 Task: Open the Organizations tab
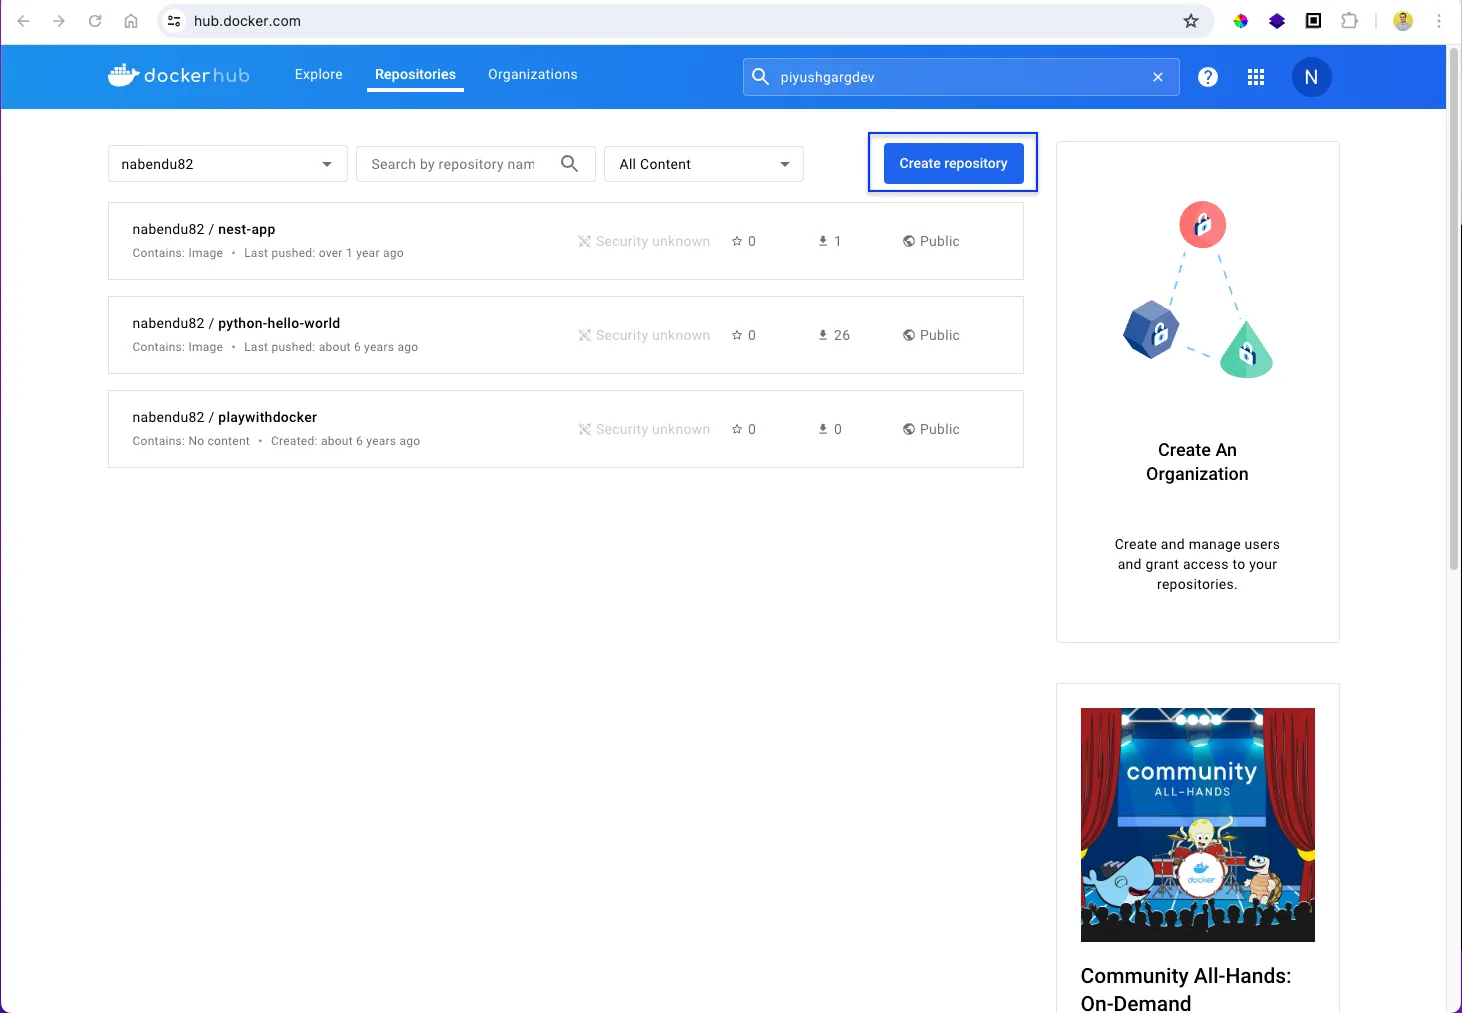(533, 75)
